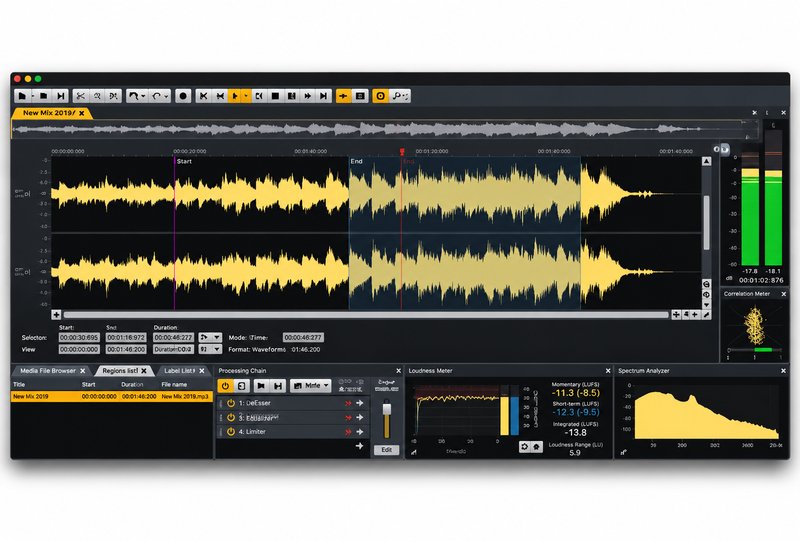
Task: Click the selection End time field
Action: click(126, 337)
